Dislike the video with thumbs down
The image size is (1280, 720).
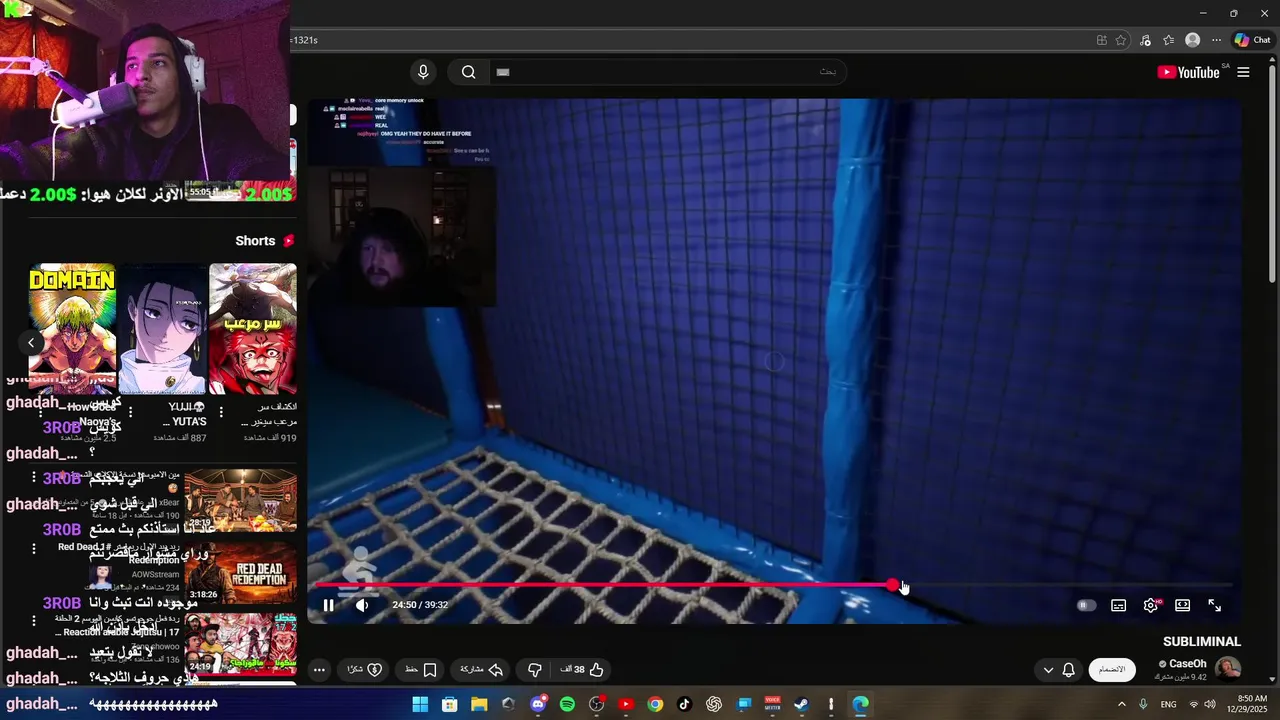click(x=534, y=670)
